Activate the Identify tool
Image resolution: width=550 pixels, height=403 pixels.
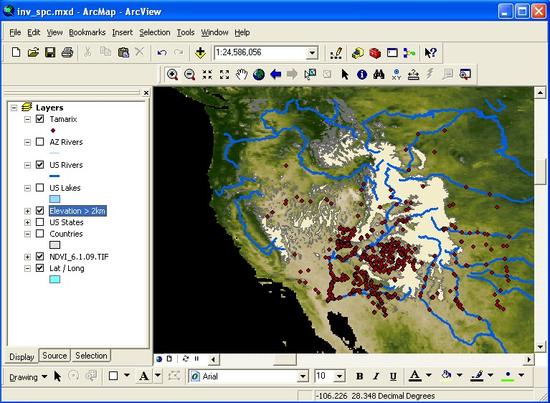(x=362, y=74)
